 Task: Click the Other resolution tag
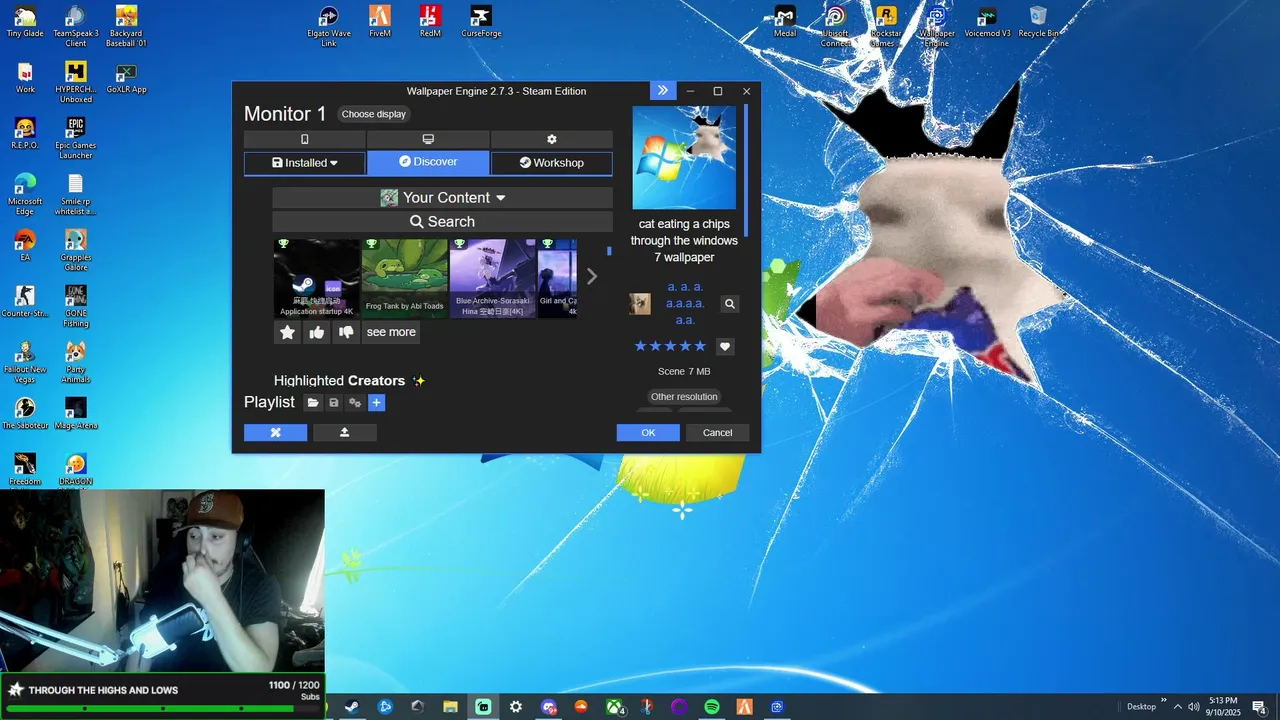(x=684, y=397)
